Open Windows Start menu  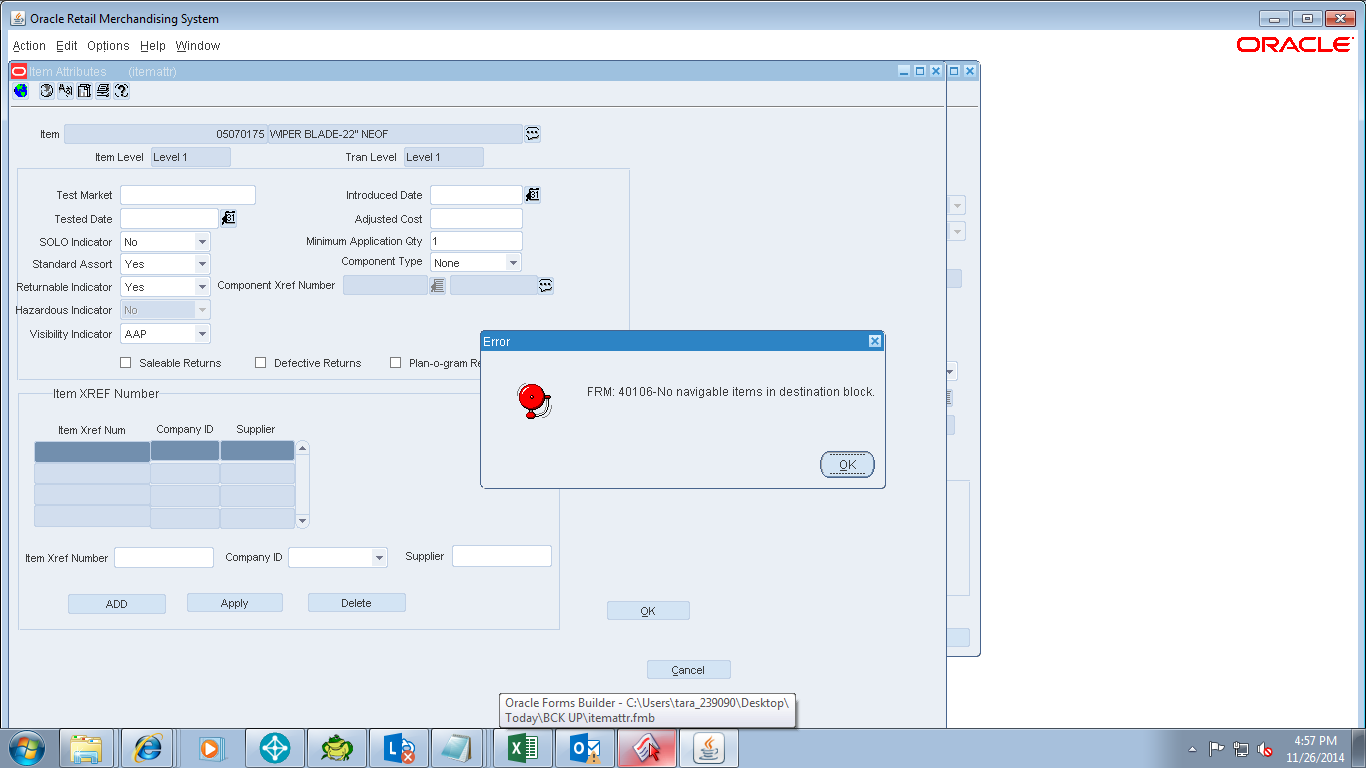click(x=26, y=748)
